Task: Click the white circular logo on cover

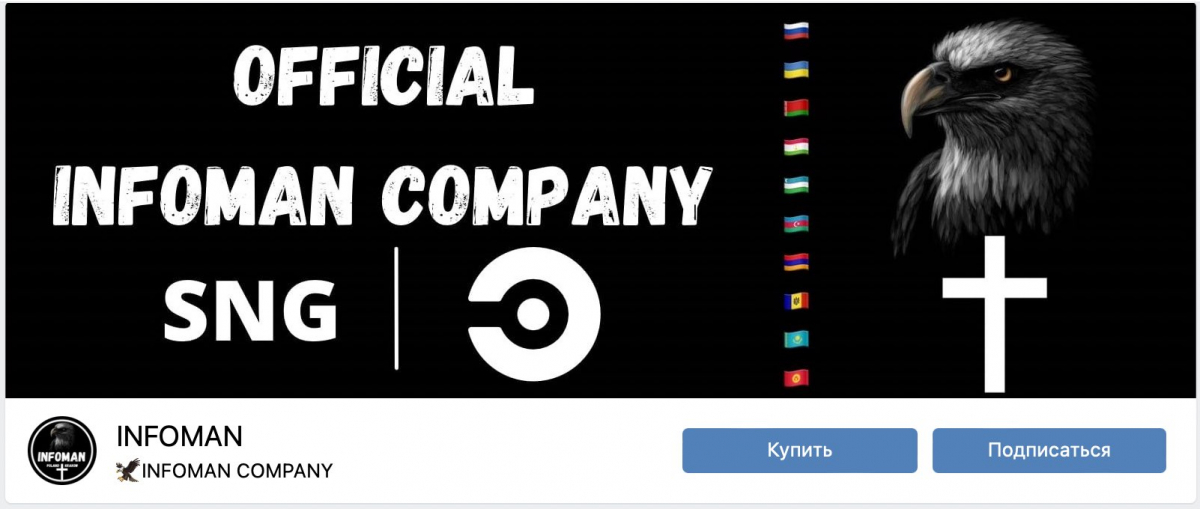Action: 535,314
